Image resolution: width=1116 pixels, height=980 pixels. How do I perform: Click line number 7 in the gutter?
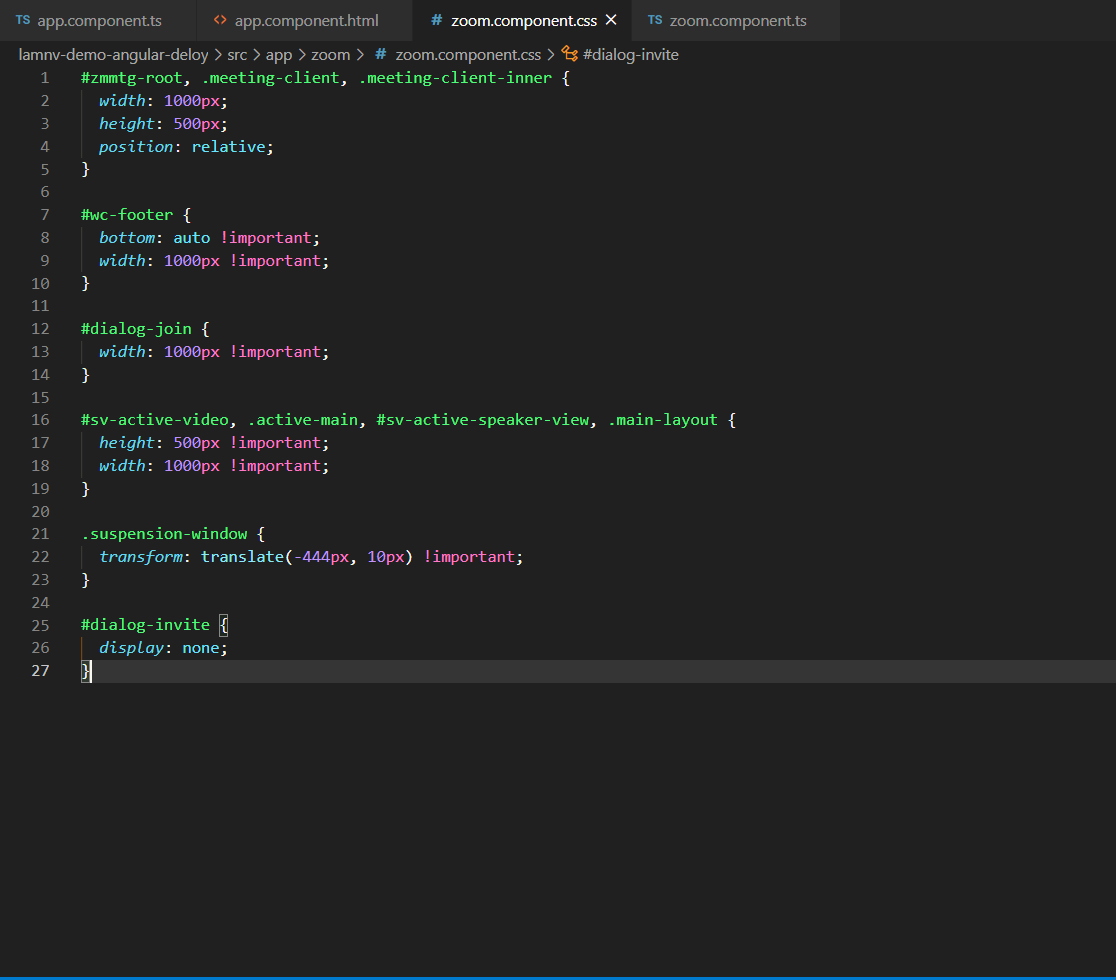pos(44,215)
